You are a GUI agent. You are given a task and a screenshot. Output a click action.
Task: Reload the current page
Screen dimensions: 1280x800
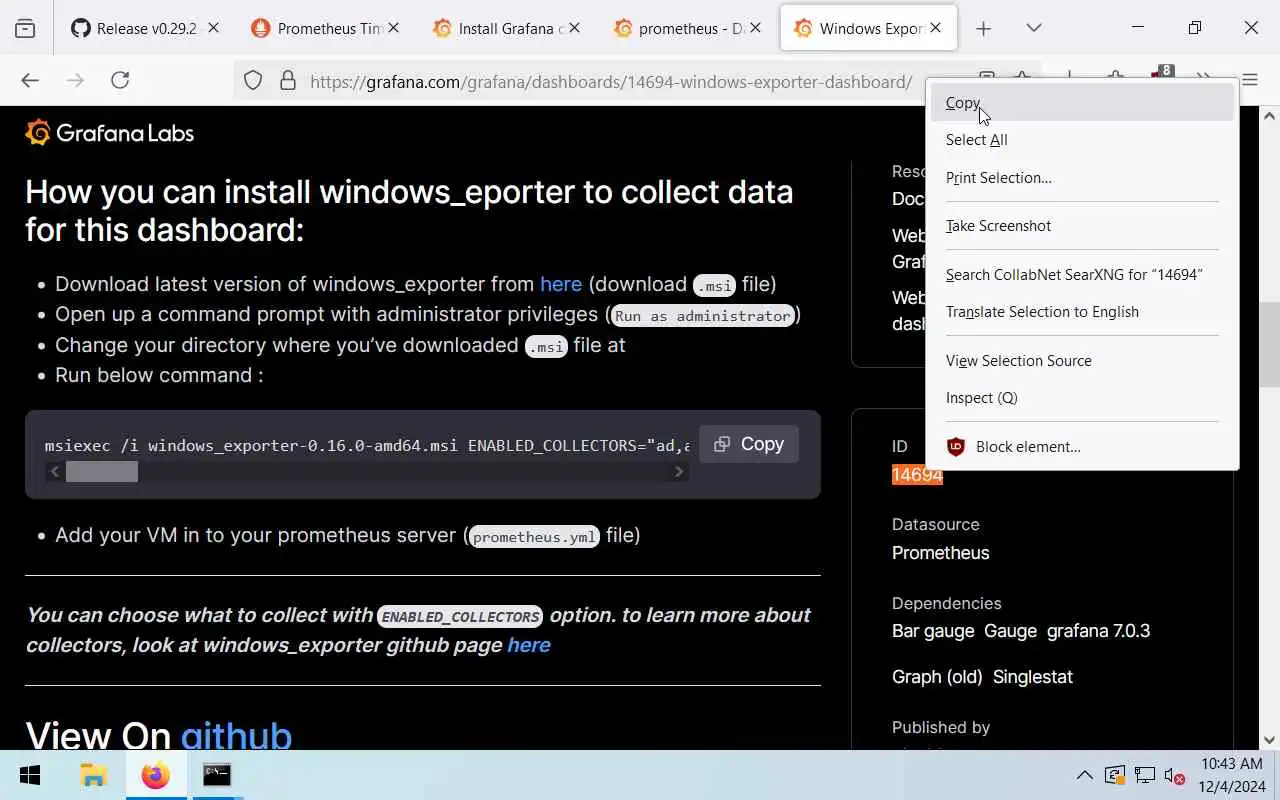point(120,81)
